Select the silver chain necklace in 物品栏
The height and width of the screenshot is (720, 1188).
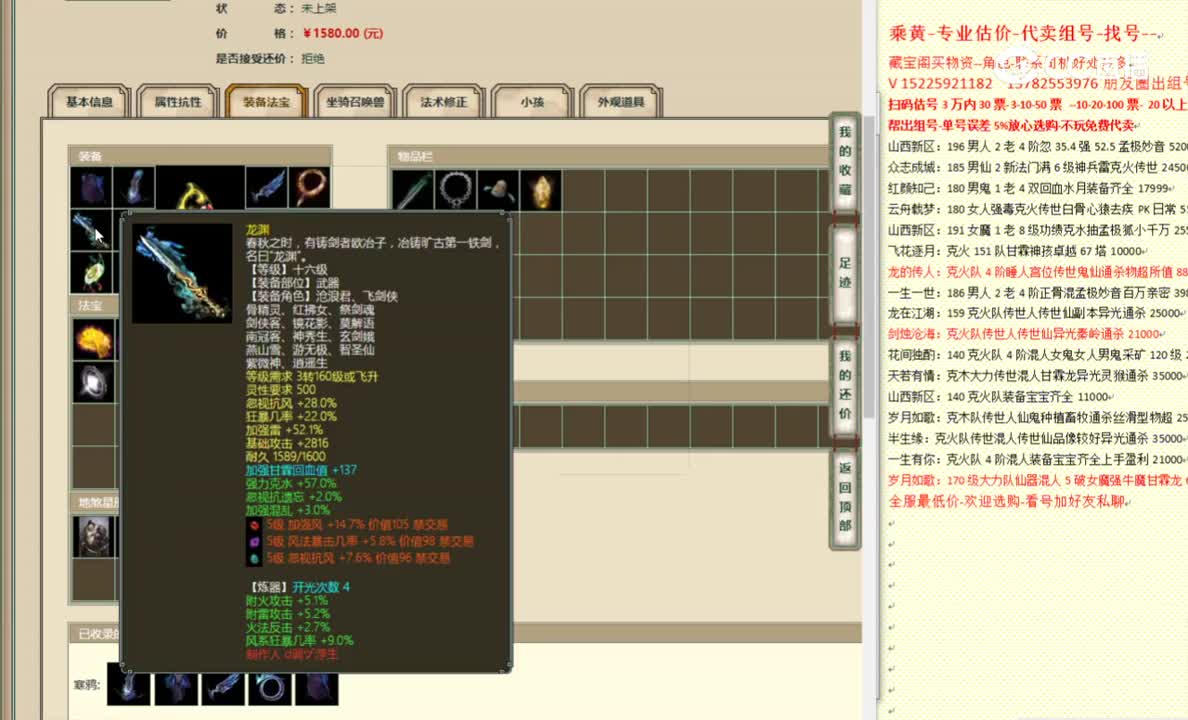[456, 190]
